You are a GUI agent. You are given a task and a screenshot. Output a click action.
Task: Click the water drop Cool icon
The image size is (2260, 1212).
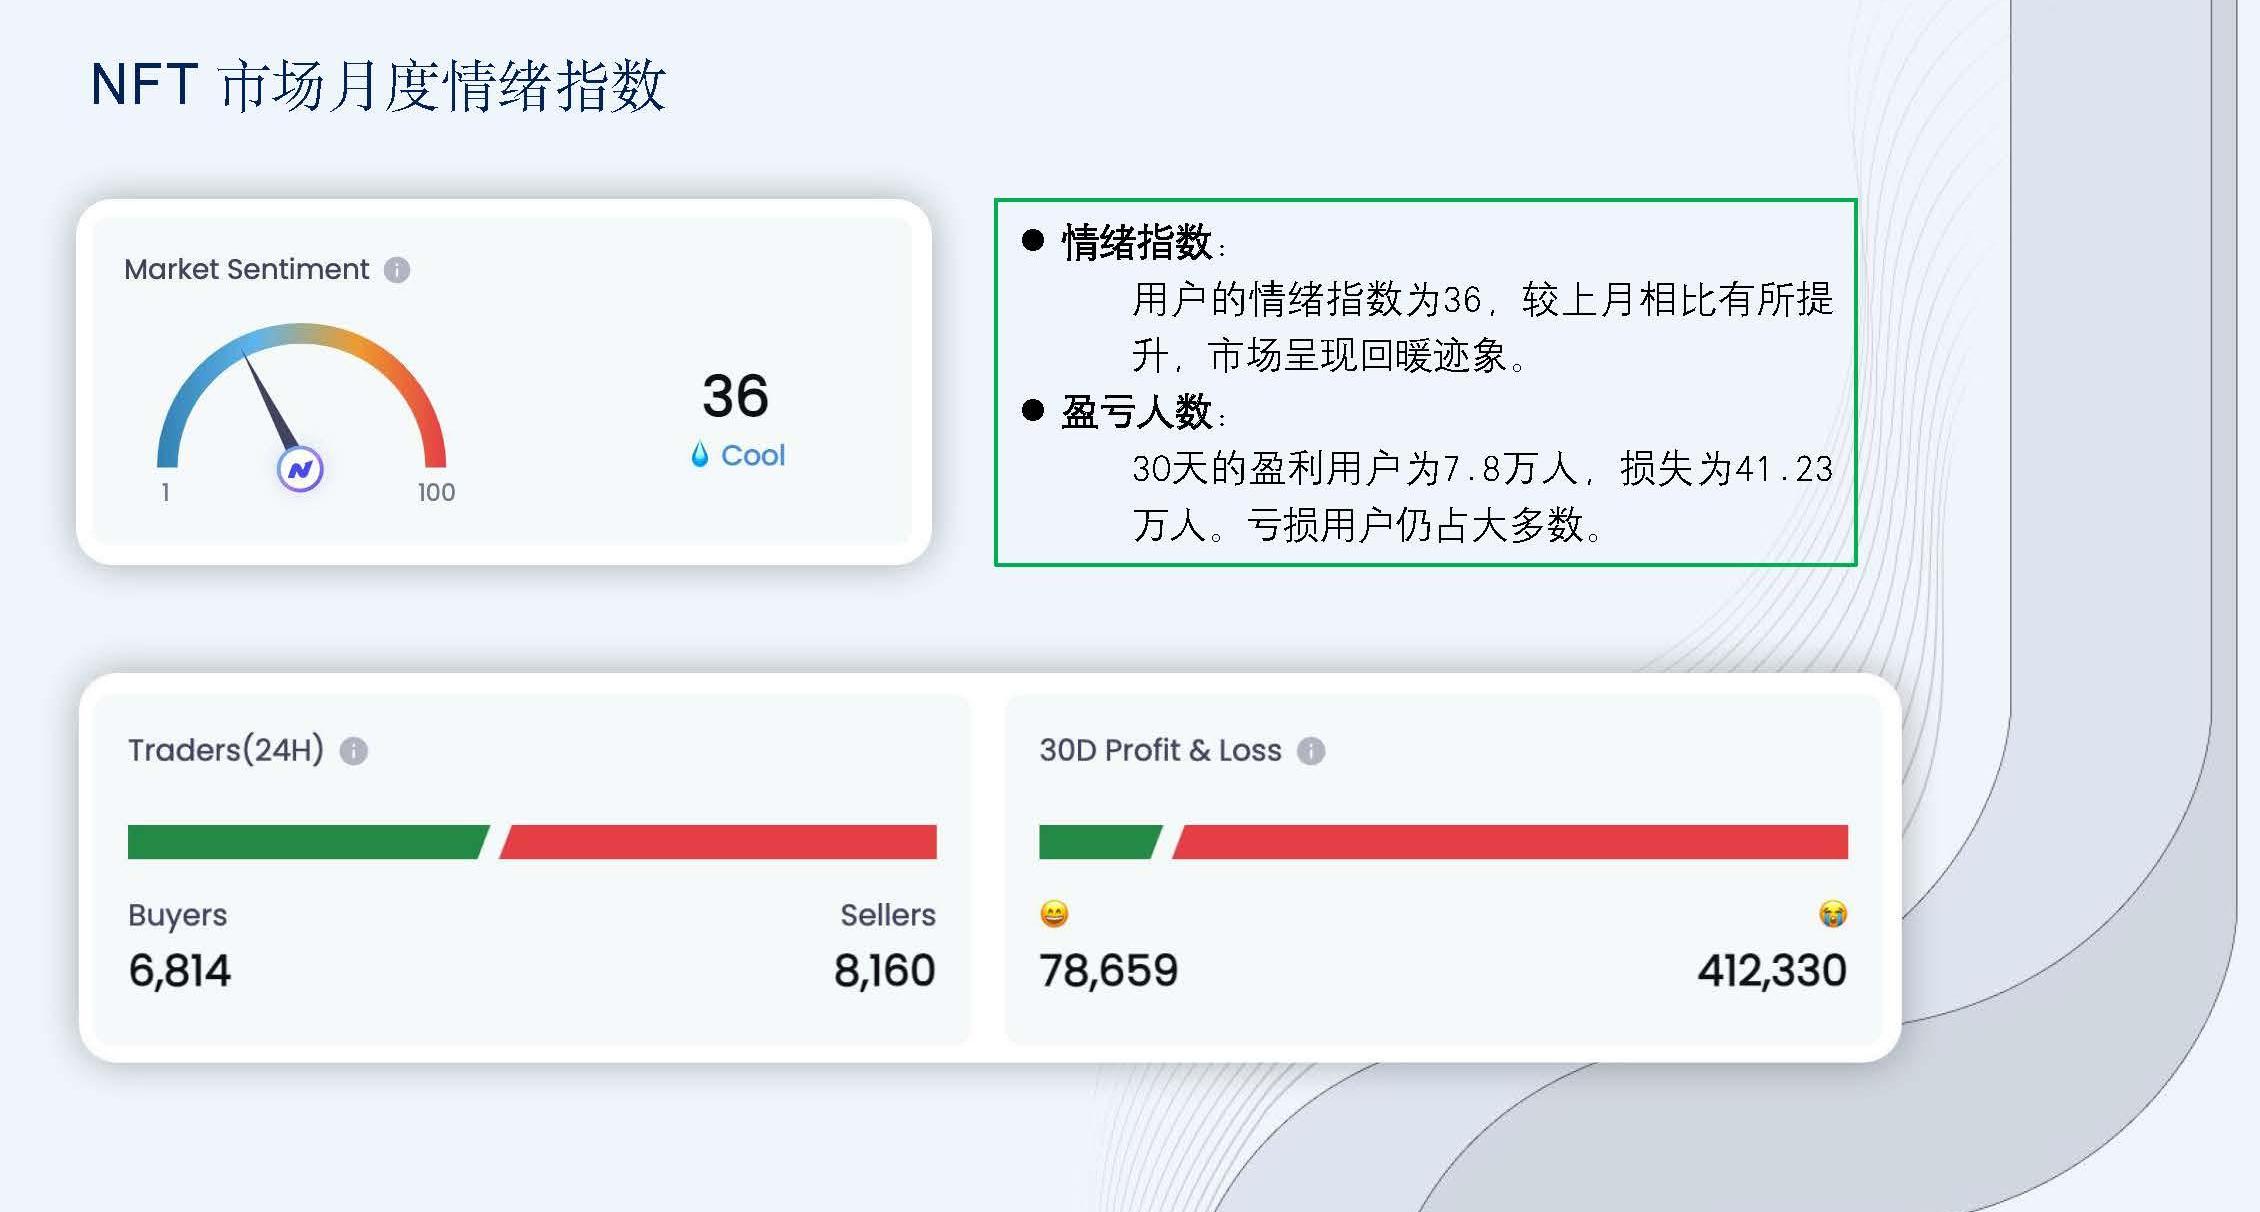(700, 455)
